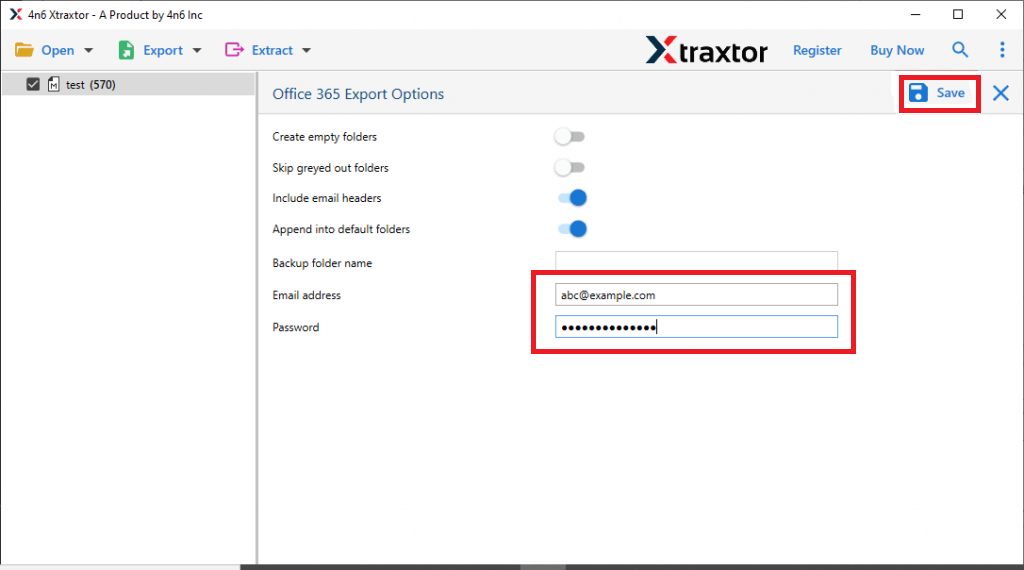The width and height of the screenshot is (1024, 570).
Task: Click the Append into default folders label
Action: point(341,229)
